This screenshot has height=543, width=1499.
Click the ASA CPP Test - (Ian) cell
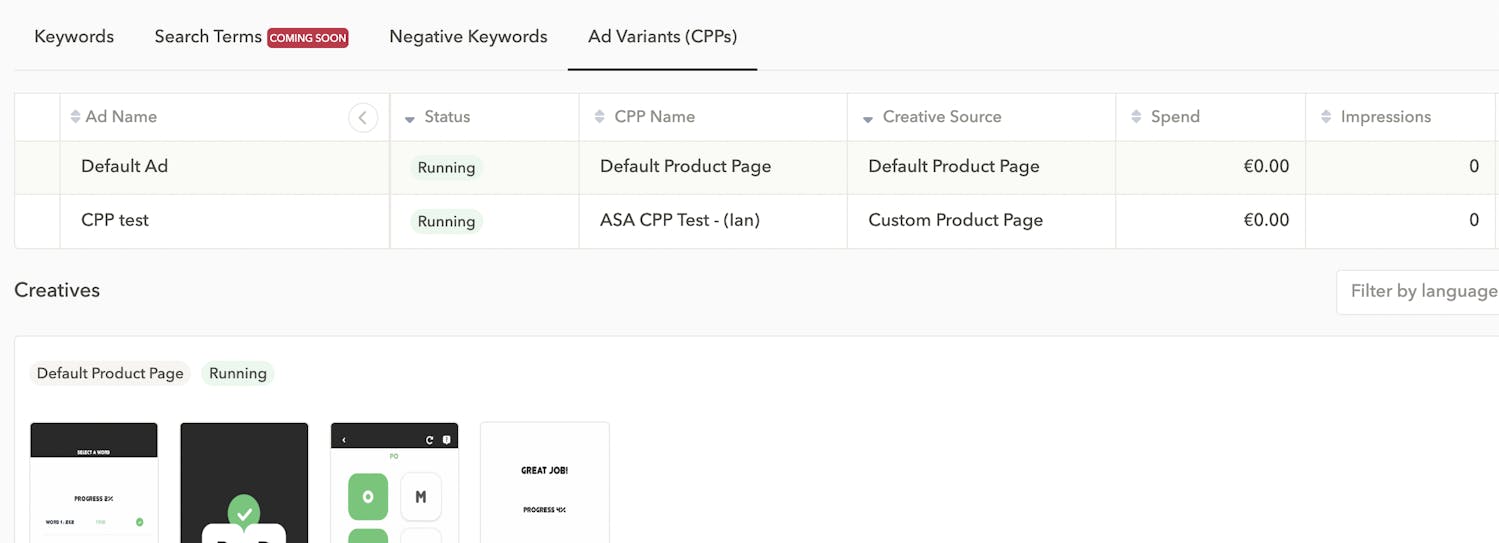pyautogui.click(x=680, y=221)
